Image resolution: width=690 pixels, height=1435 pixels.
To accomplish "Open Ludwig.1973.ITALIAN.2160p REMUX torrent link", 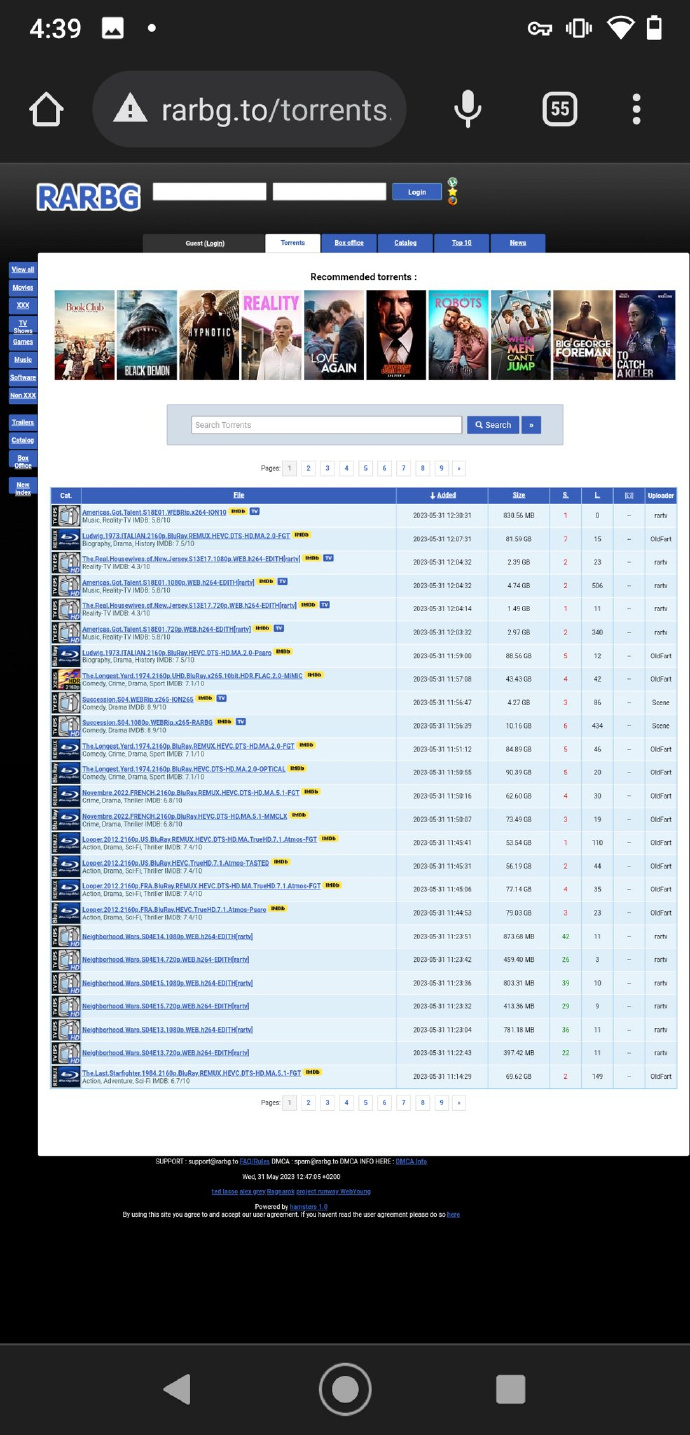I will click(x=186, y=535).
